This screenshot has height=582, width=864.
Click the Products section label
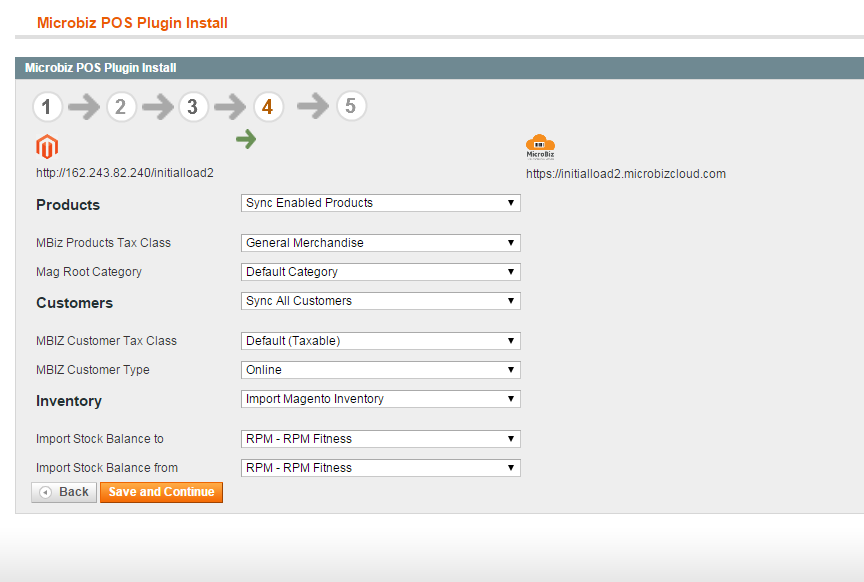point(68,205)
